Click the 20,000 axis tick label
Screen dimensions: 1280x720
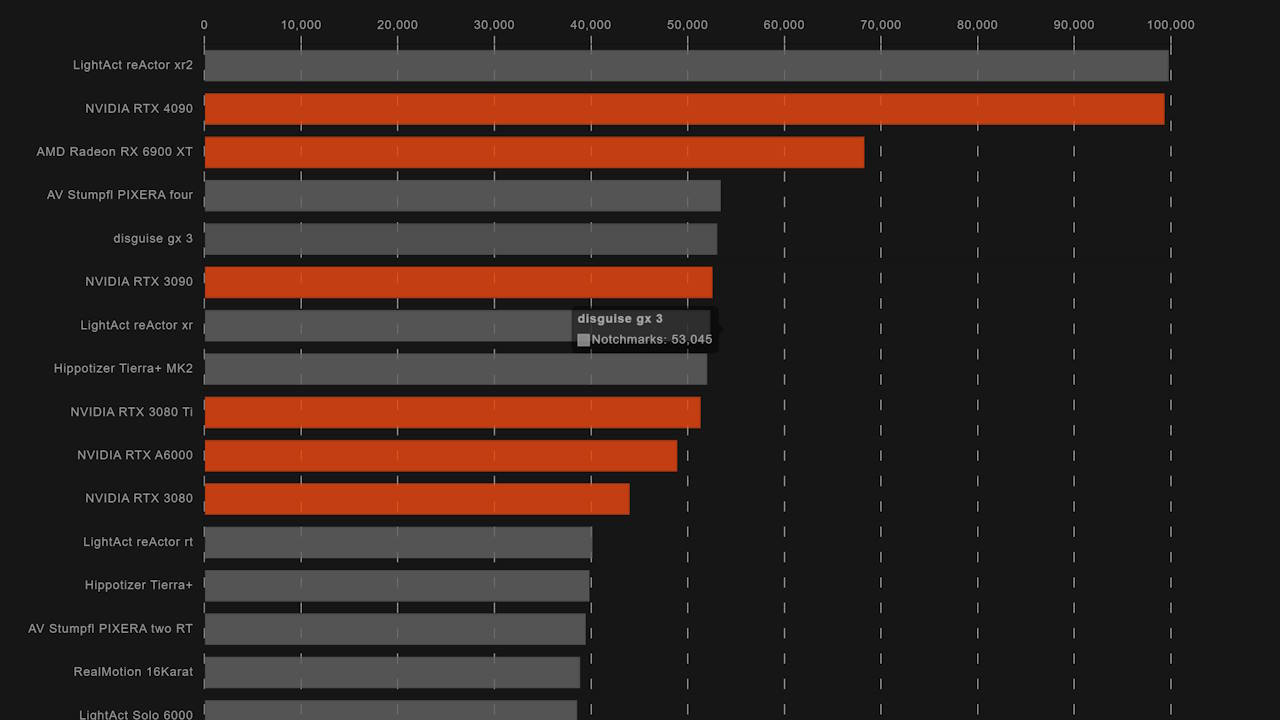(397, 25)
